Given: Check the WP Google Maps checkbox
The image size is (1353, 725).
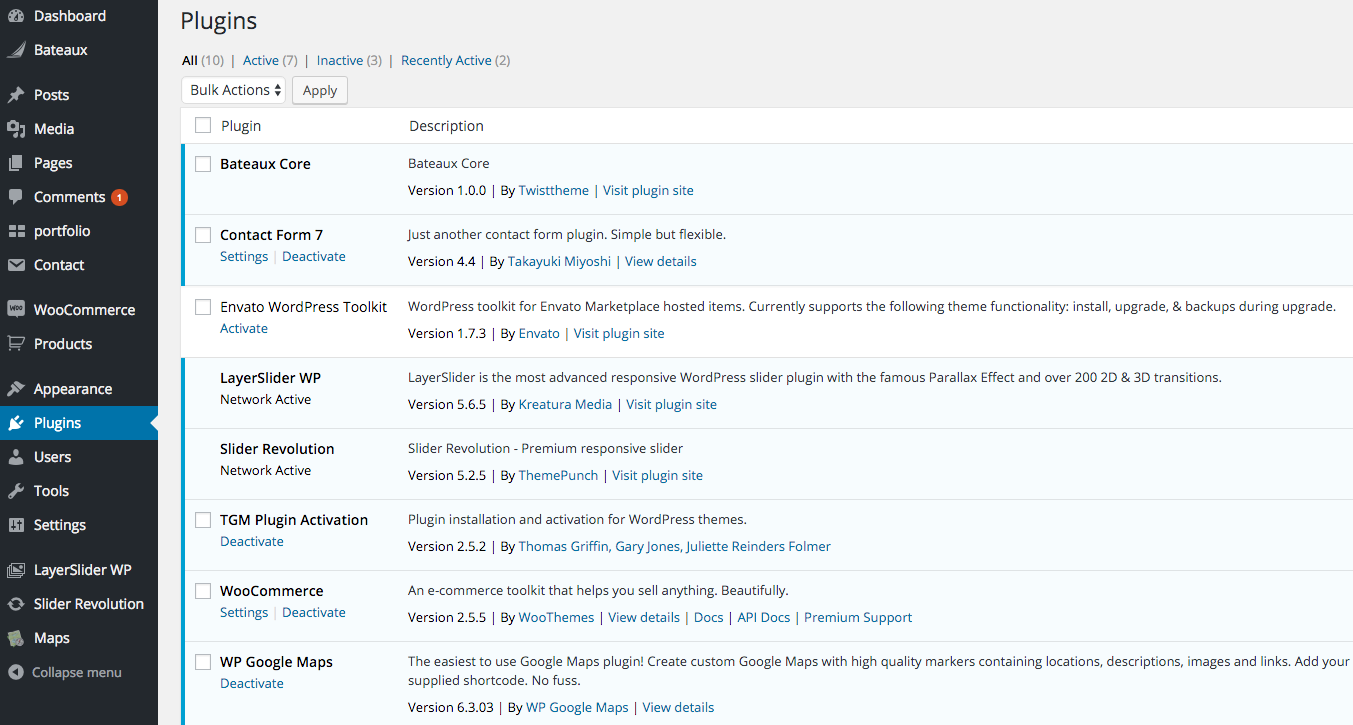Looking at the screenshot, I should (203, 662).
